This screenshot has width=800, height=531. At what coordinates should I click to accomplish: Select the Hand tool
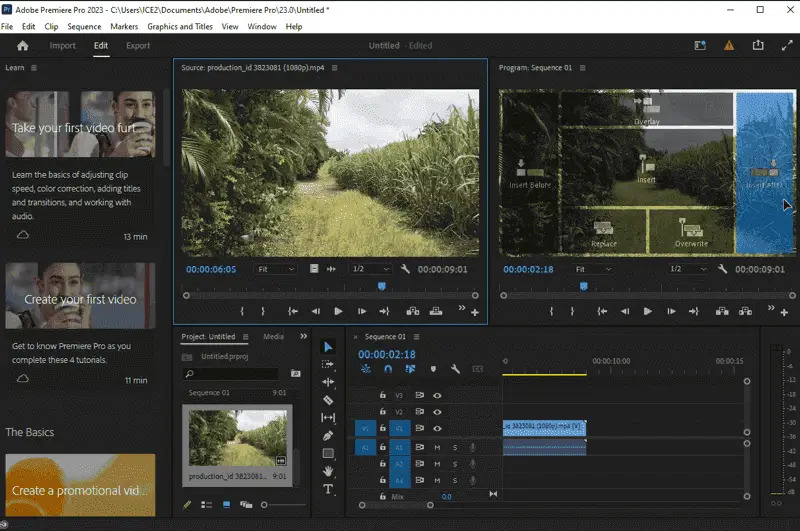[x=328, y=471]
